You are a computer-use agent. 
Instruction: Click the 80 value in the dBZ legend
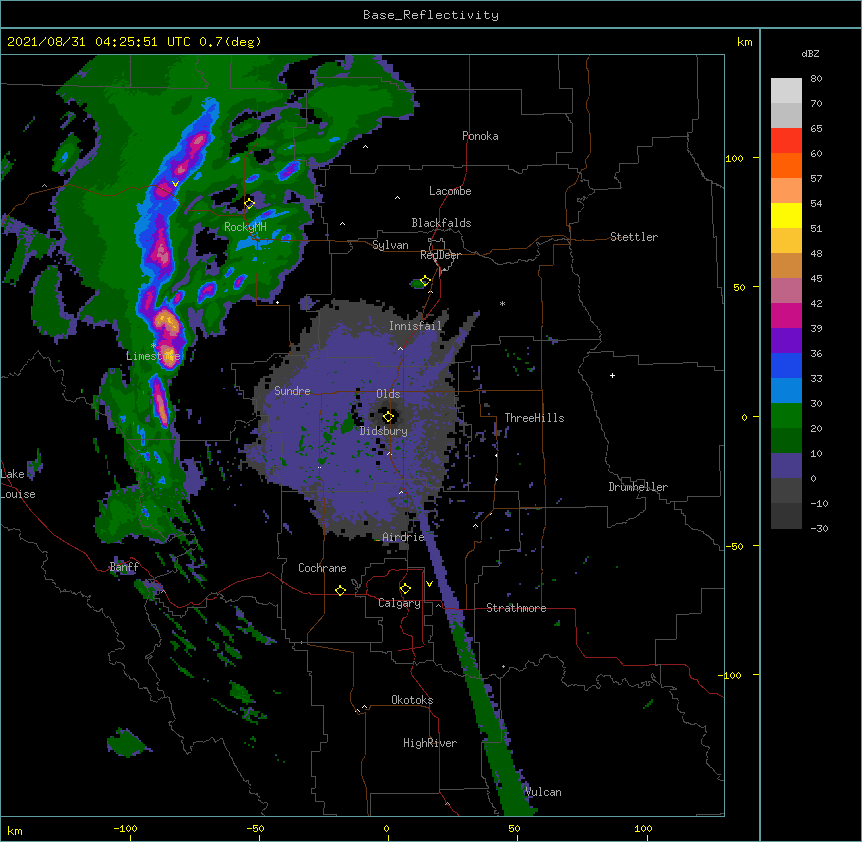[816, 79]
